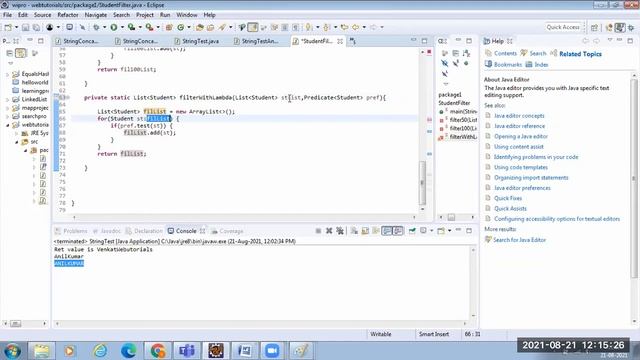This screenshot has width=640, height=360.
Task: Open Microsoft Teams from the taskbar
Action: [187, 351]
